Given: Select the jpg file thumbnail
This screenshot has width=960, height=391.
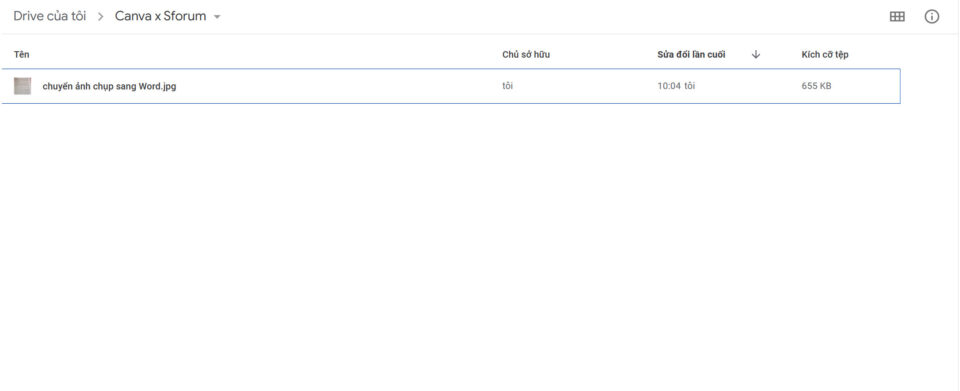Looking at the screenshot, I should 23,86.
